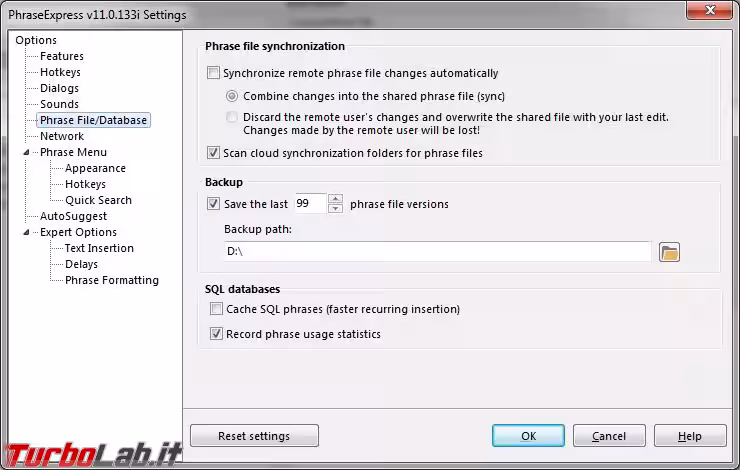Image resolution: width=740 pixels, height=470 pixels.
Task: Open the Features options page
Action: click(62, 56)
